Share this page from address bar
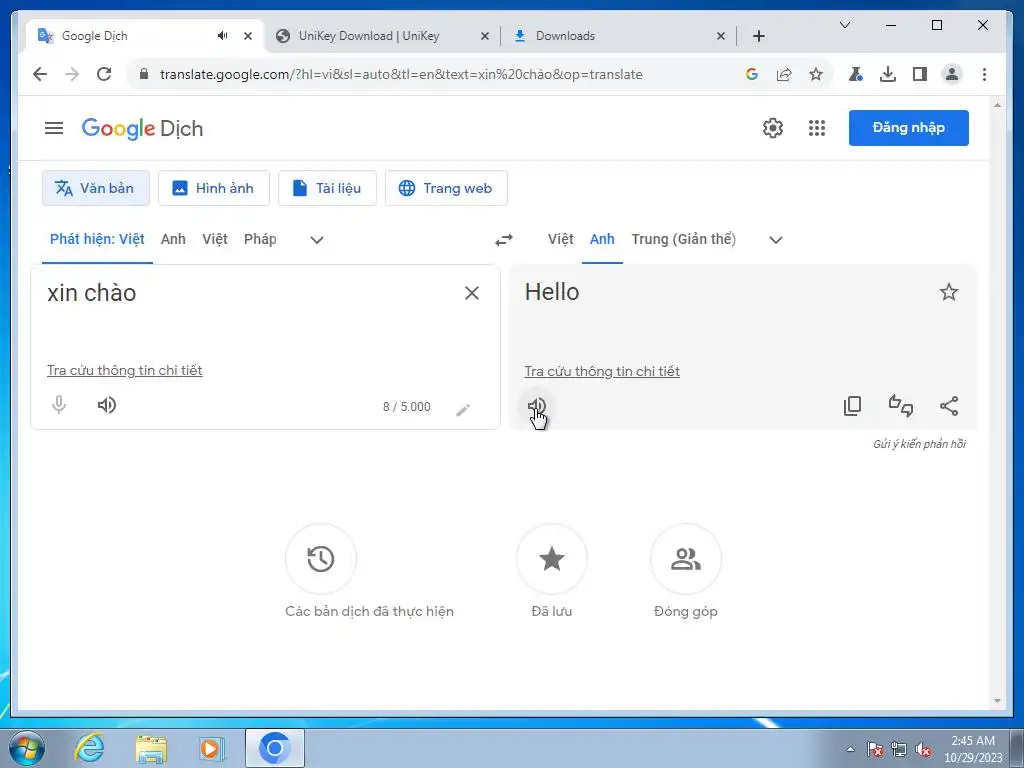This screenshot has width=1024, height=768. pos(784,74)
